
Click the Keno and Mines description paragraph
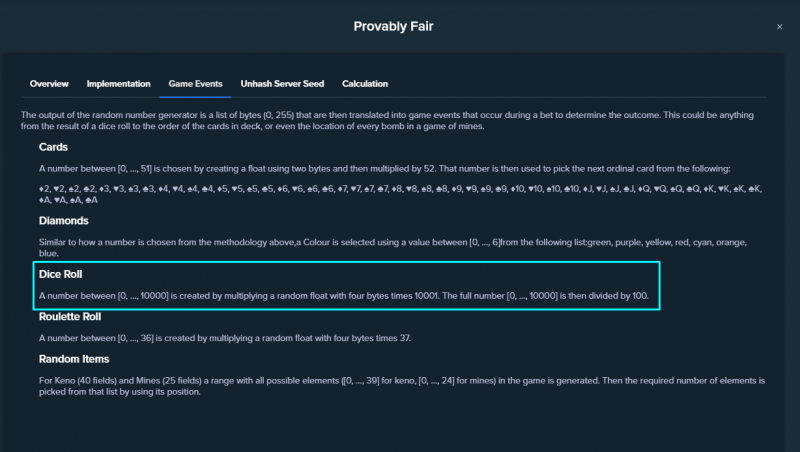pyautogui.click(x=402, y=386)
